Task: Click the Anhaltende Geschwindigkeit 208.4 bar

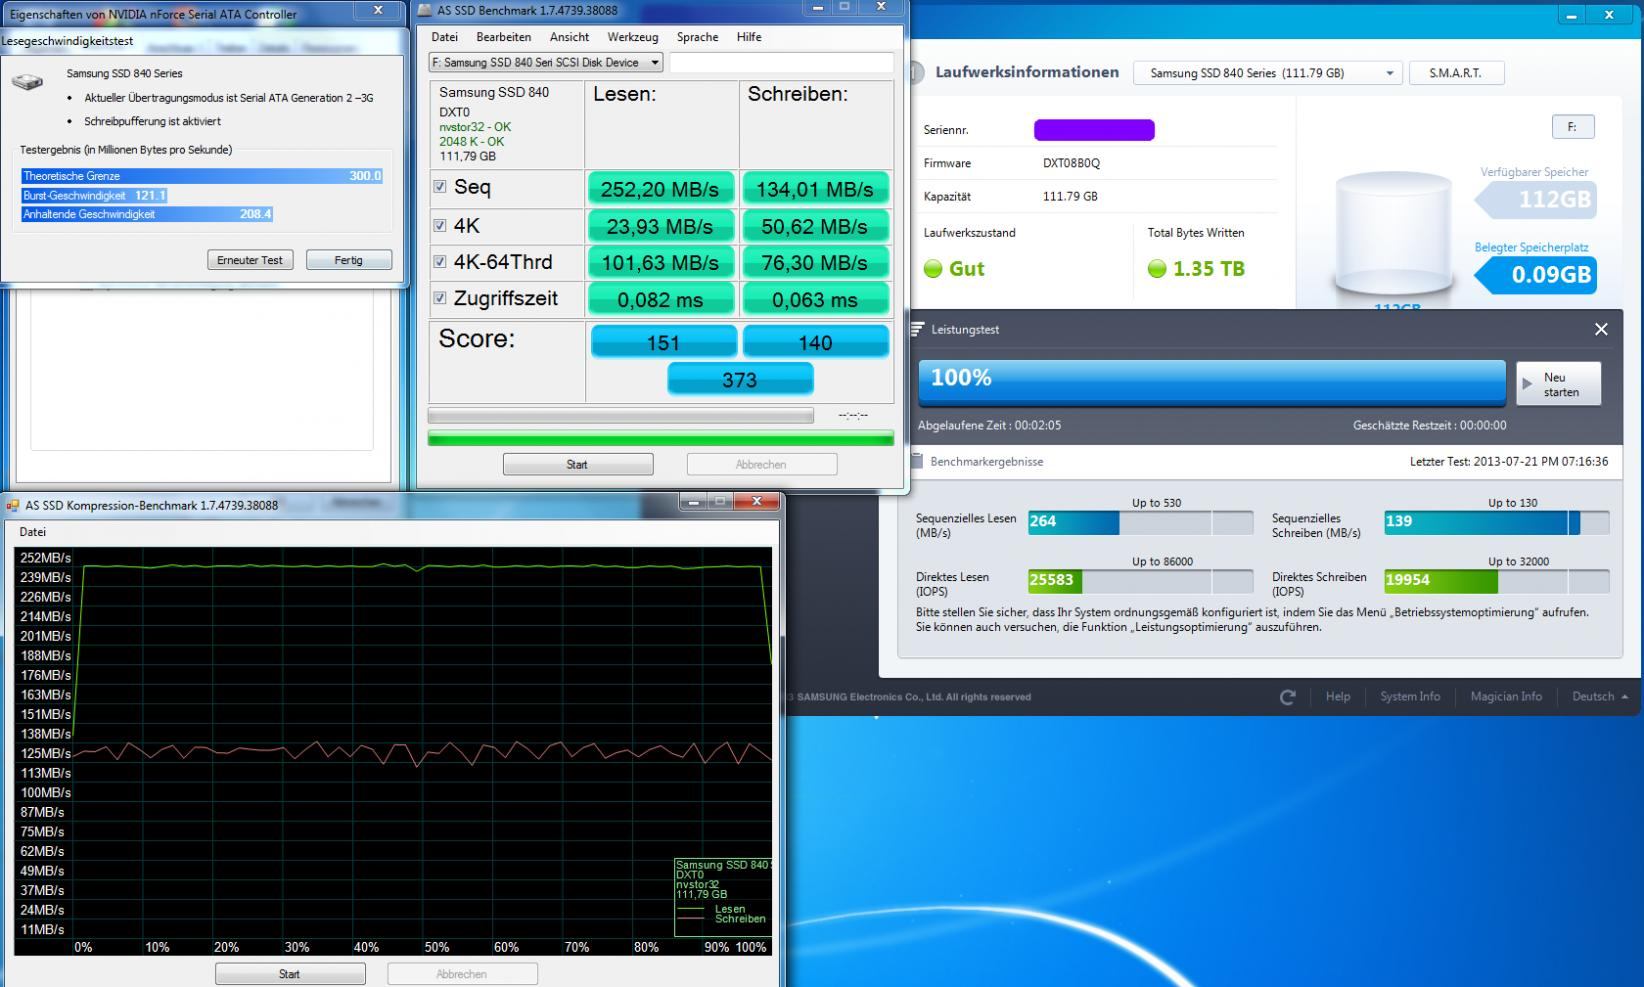Action: tap(147, 214)
